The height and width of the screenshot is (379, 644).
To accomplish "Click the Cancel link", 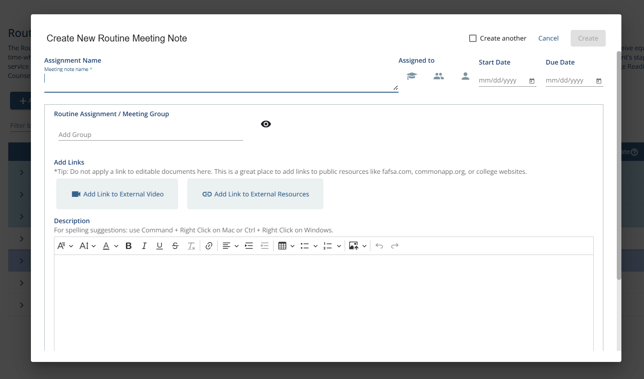I will pos(548,38).
